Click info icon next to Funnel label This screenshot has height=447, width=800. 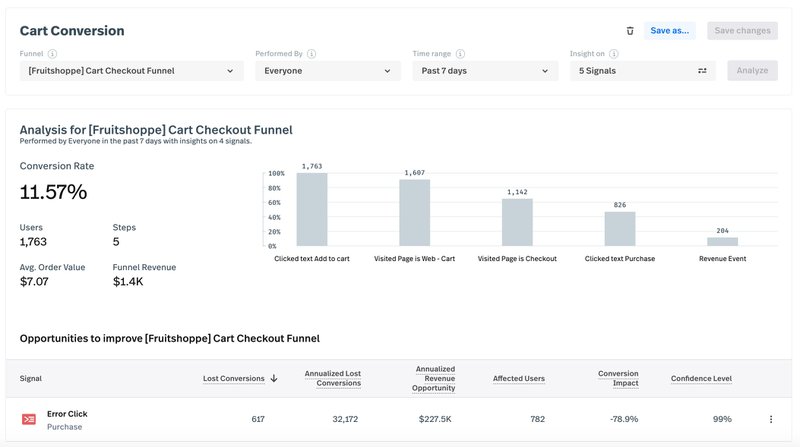tap(52, 54)
